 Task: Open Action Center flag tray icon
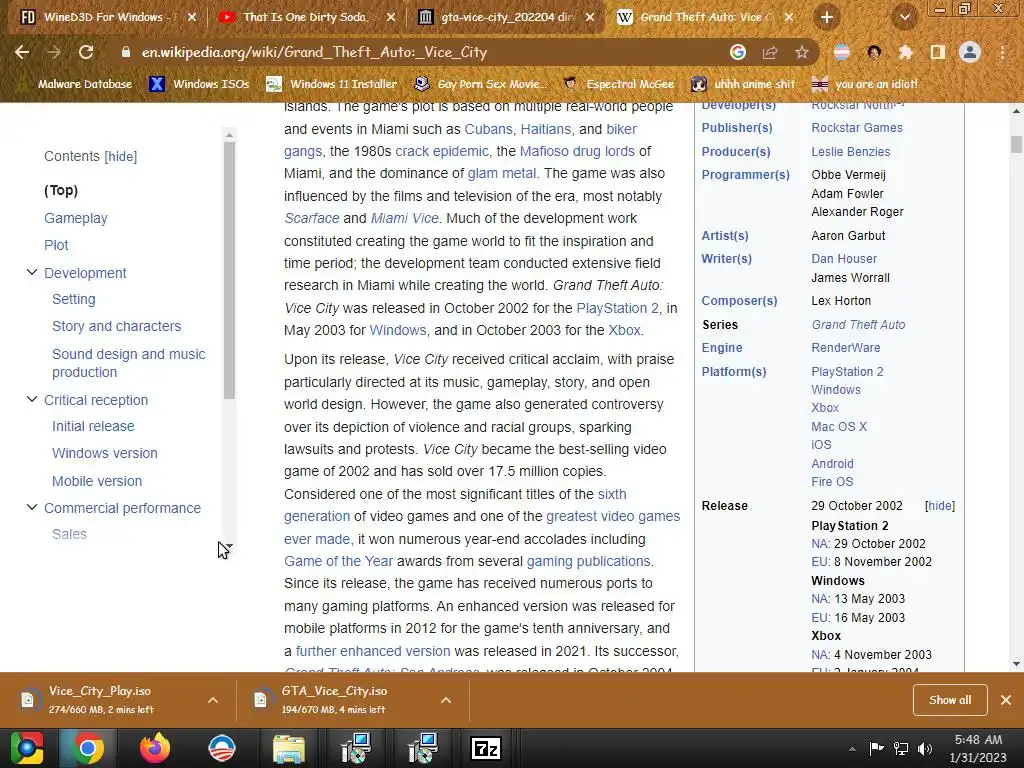876,749
